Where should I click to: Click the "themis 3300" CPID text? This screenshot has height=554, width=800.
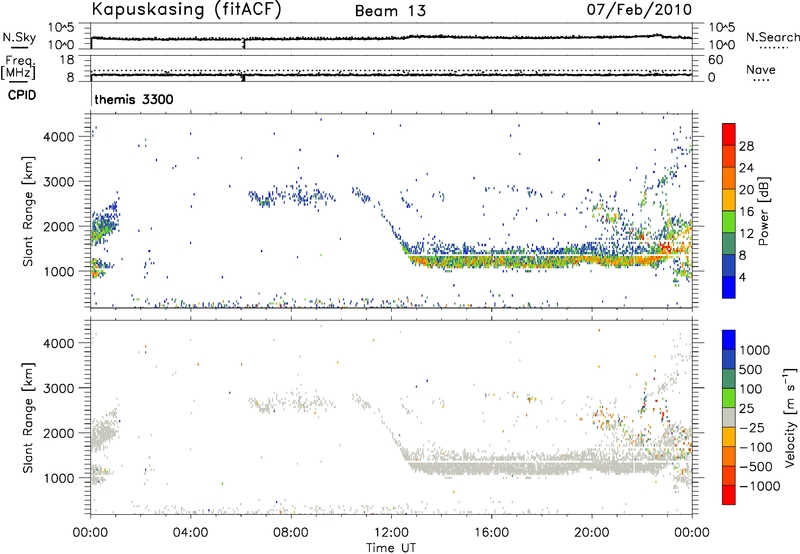(x=134, y=99)
